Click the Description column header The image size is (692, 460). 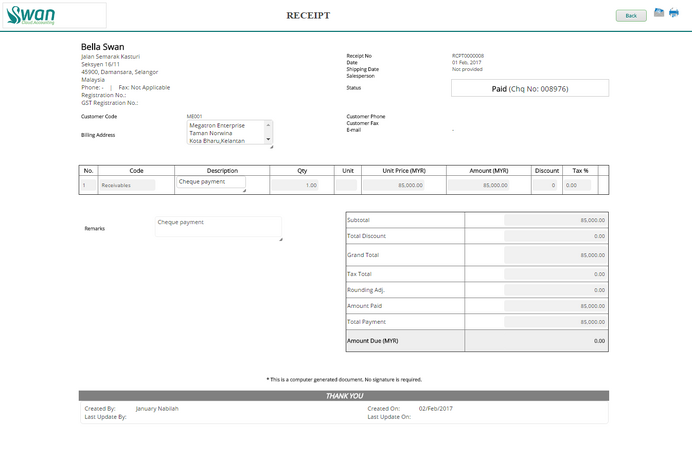pyautogui.click(x=222, y=170)
